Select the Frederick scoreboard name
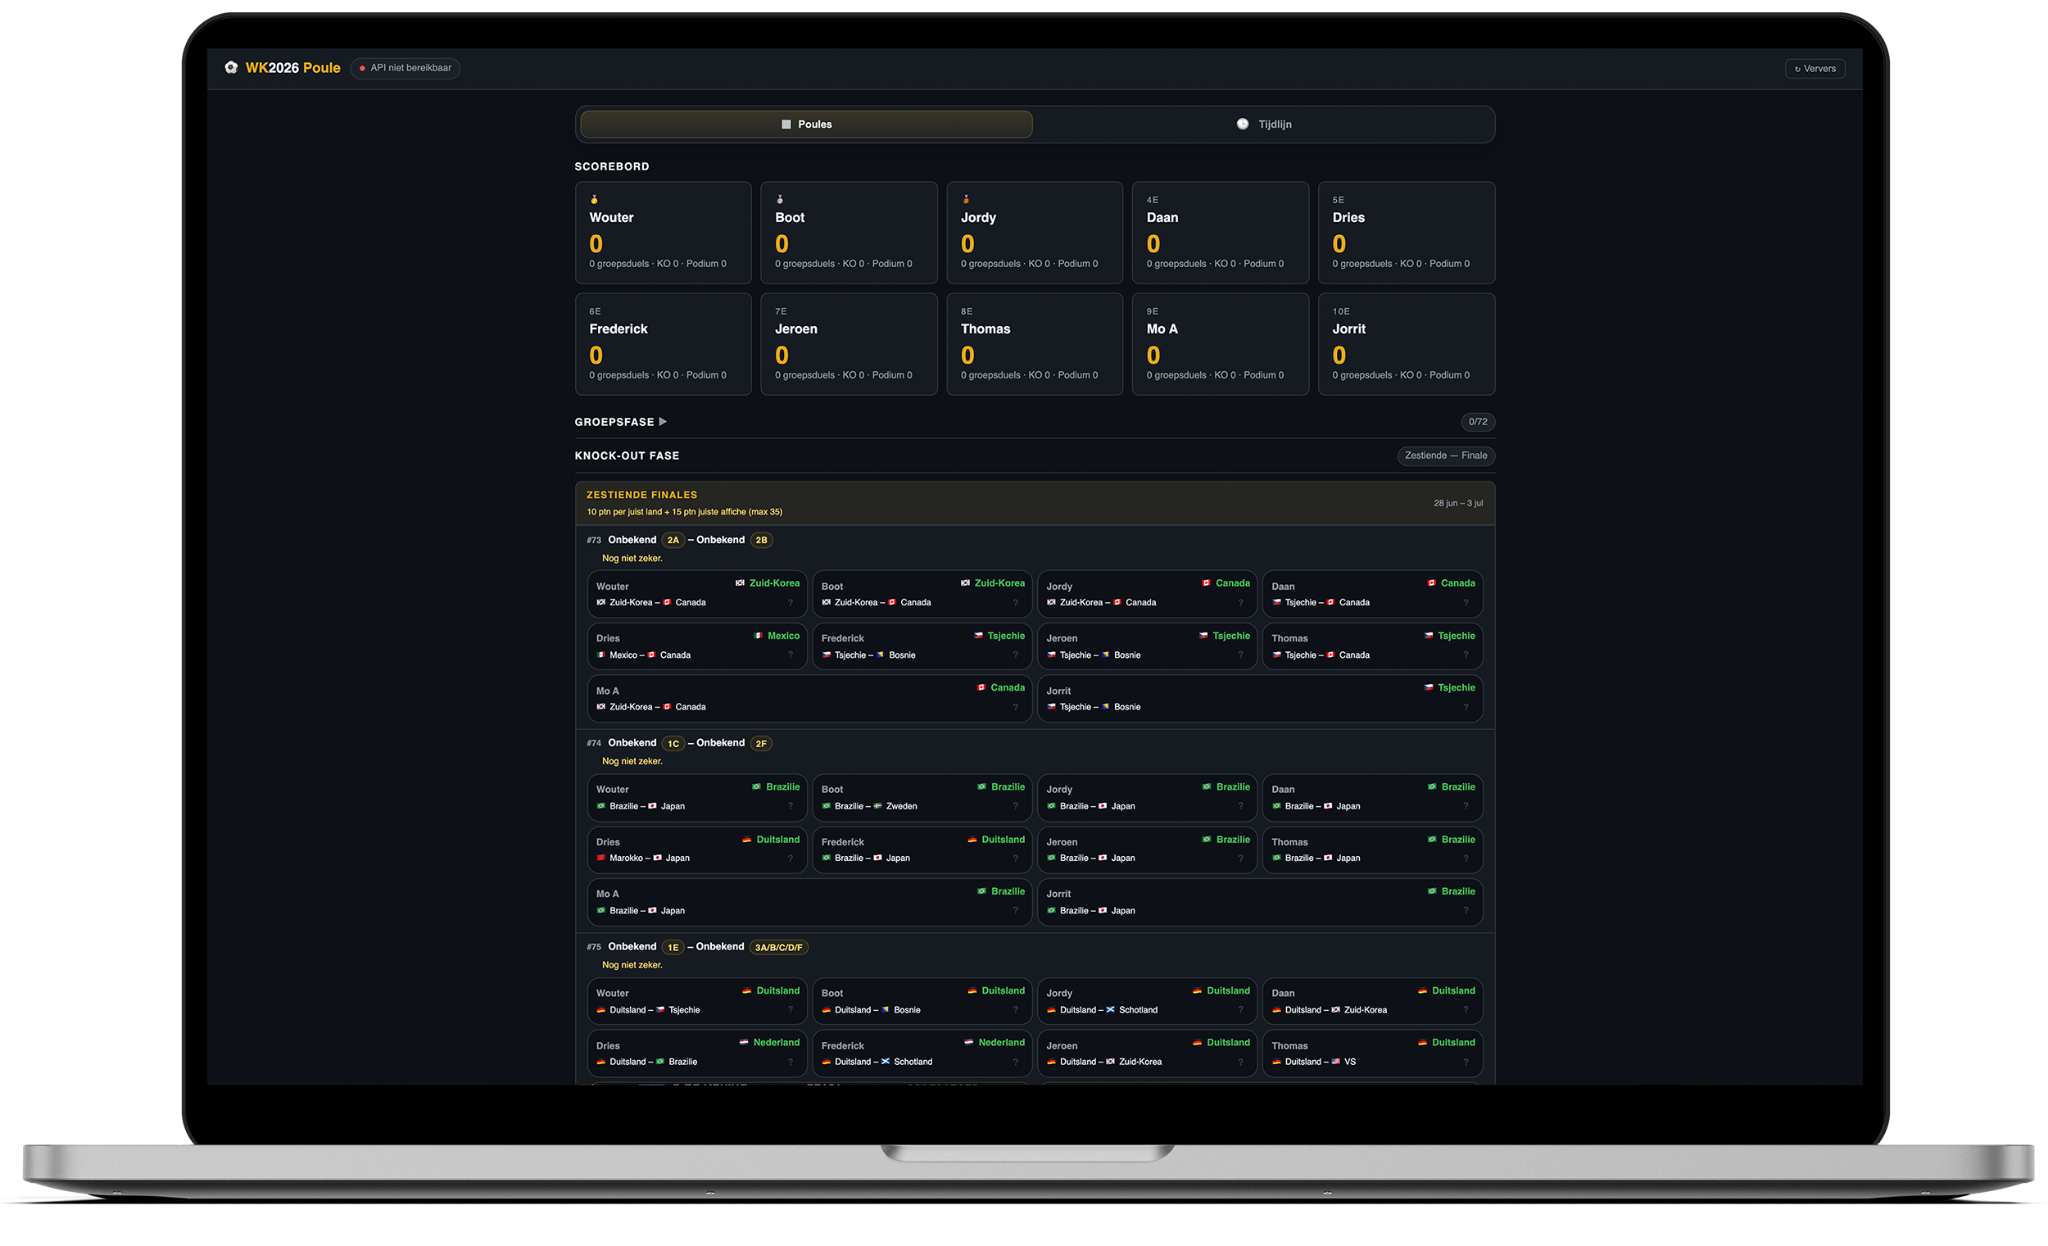Screen dimensions: 2048x1246 (x=618, y=329)
